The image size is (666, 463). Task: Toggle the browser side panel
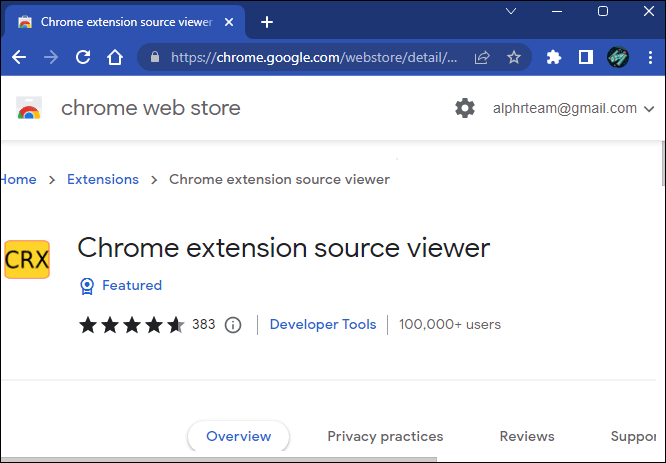pyautogui.click(x=586, y=57)
